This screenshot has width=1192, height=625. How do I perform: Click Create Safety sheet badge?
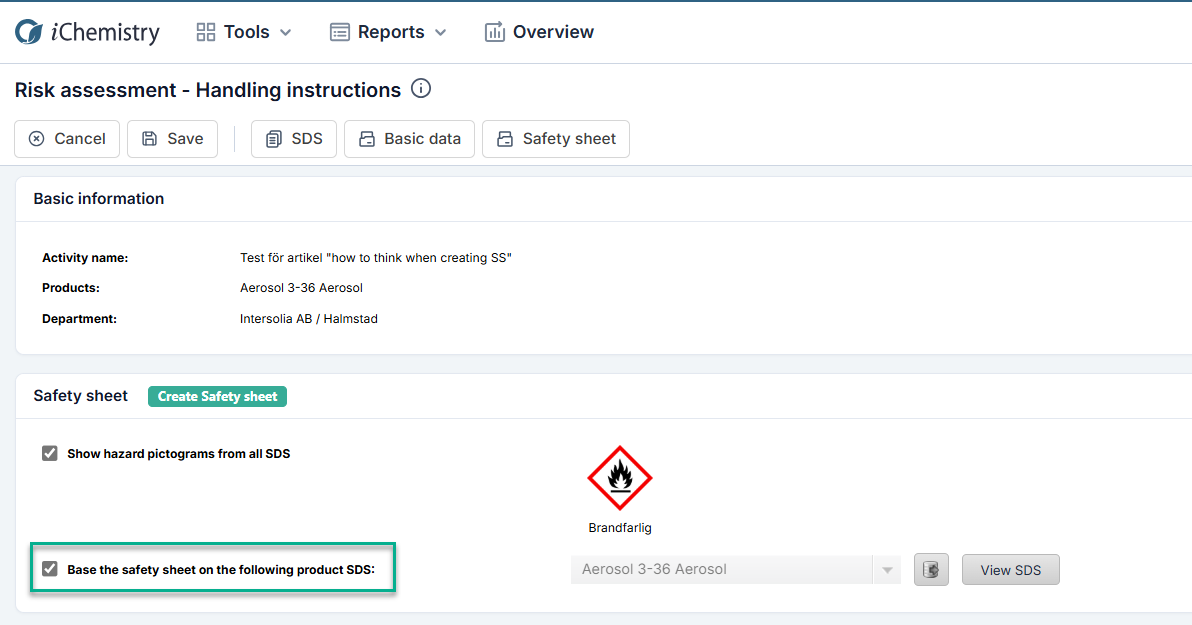[217, 396]
